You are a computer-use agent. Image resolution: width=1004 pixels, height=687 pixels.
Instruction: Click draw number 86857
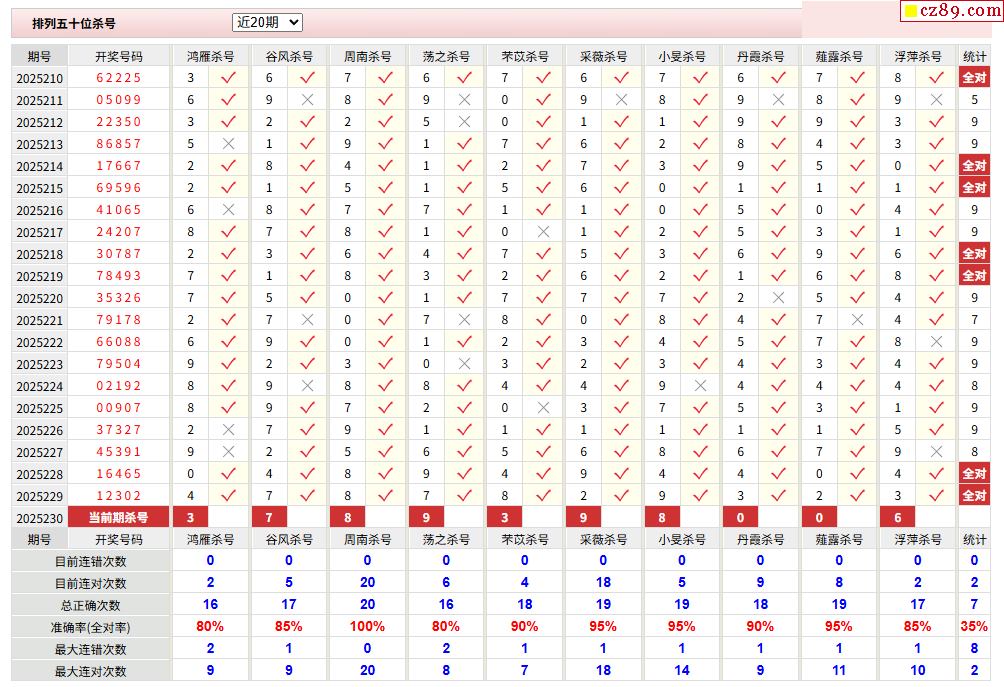click(x=118, y=144)
